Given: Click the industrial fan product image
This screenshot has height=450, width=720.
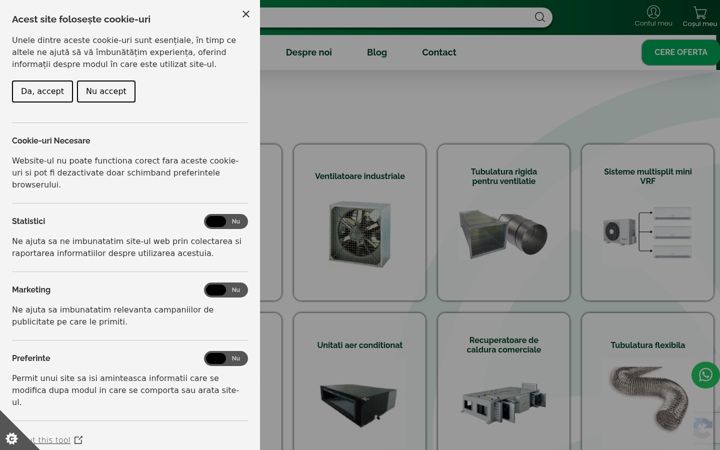Looking at the screenshot, I should click(x=360, y=234).
